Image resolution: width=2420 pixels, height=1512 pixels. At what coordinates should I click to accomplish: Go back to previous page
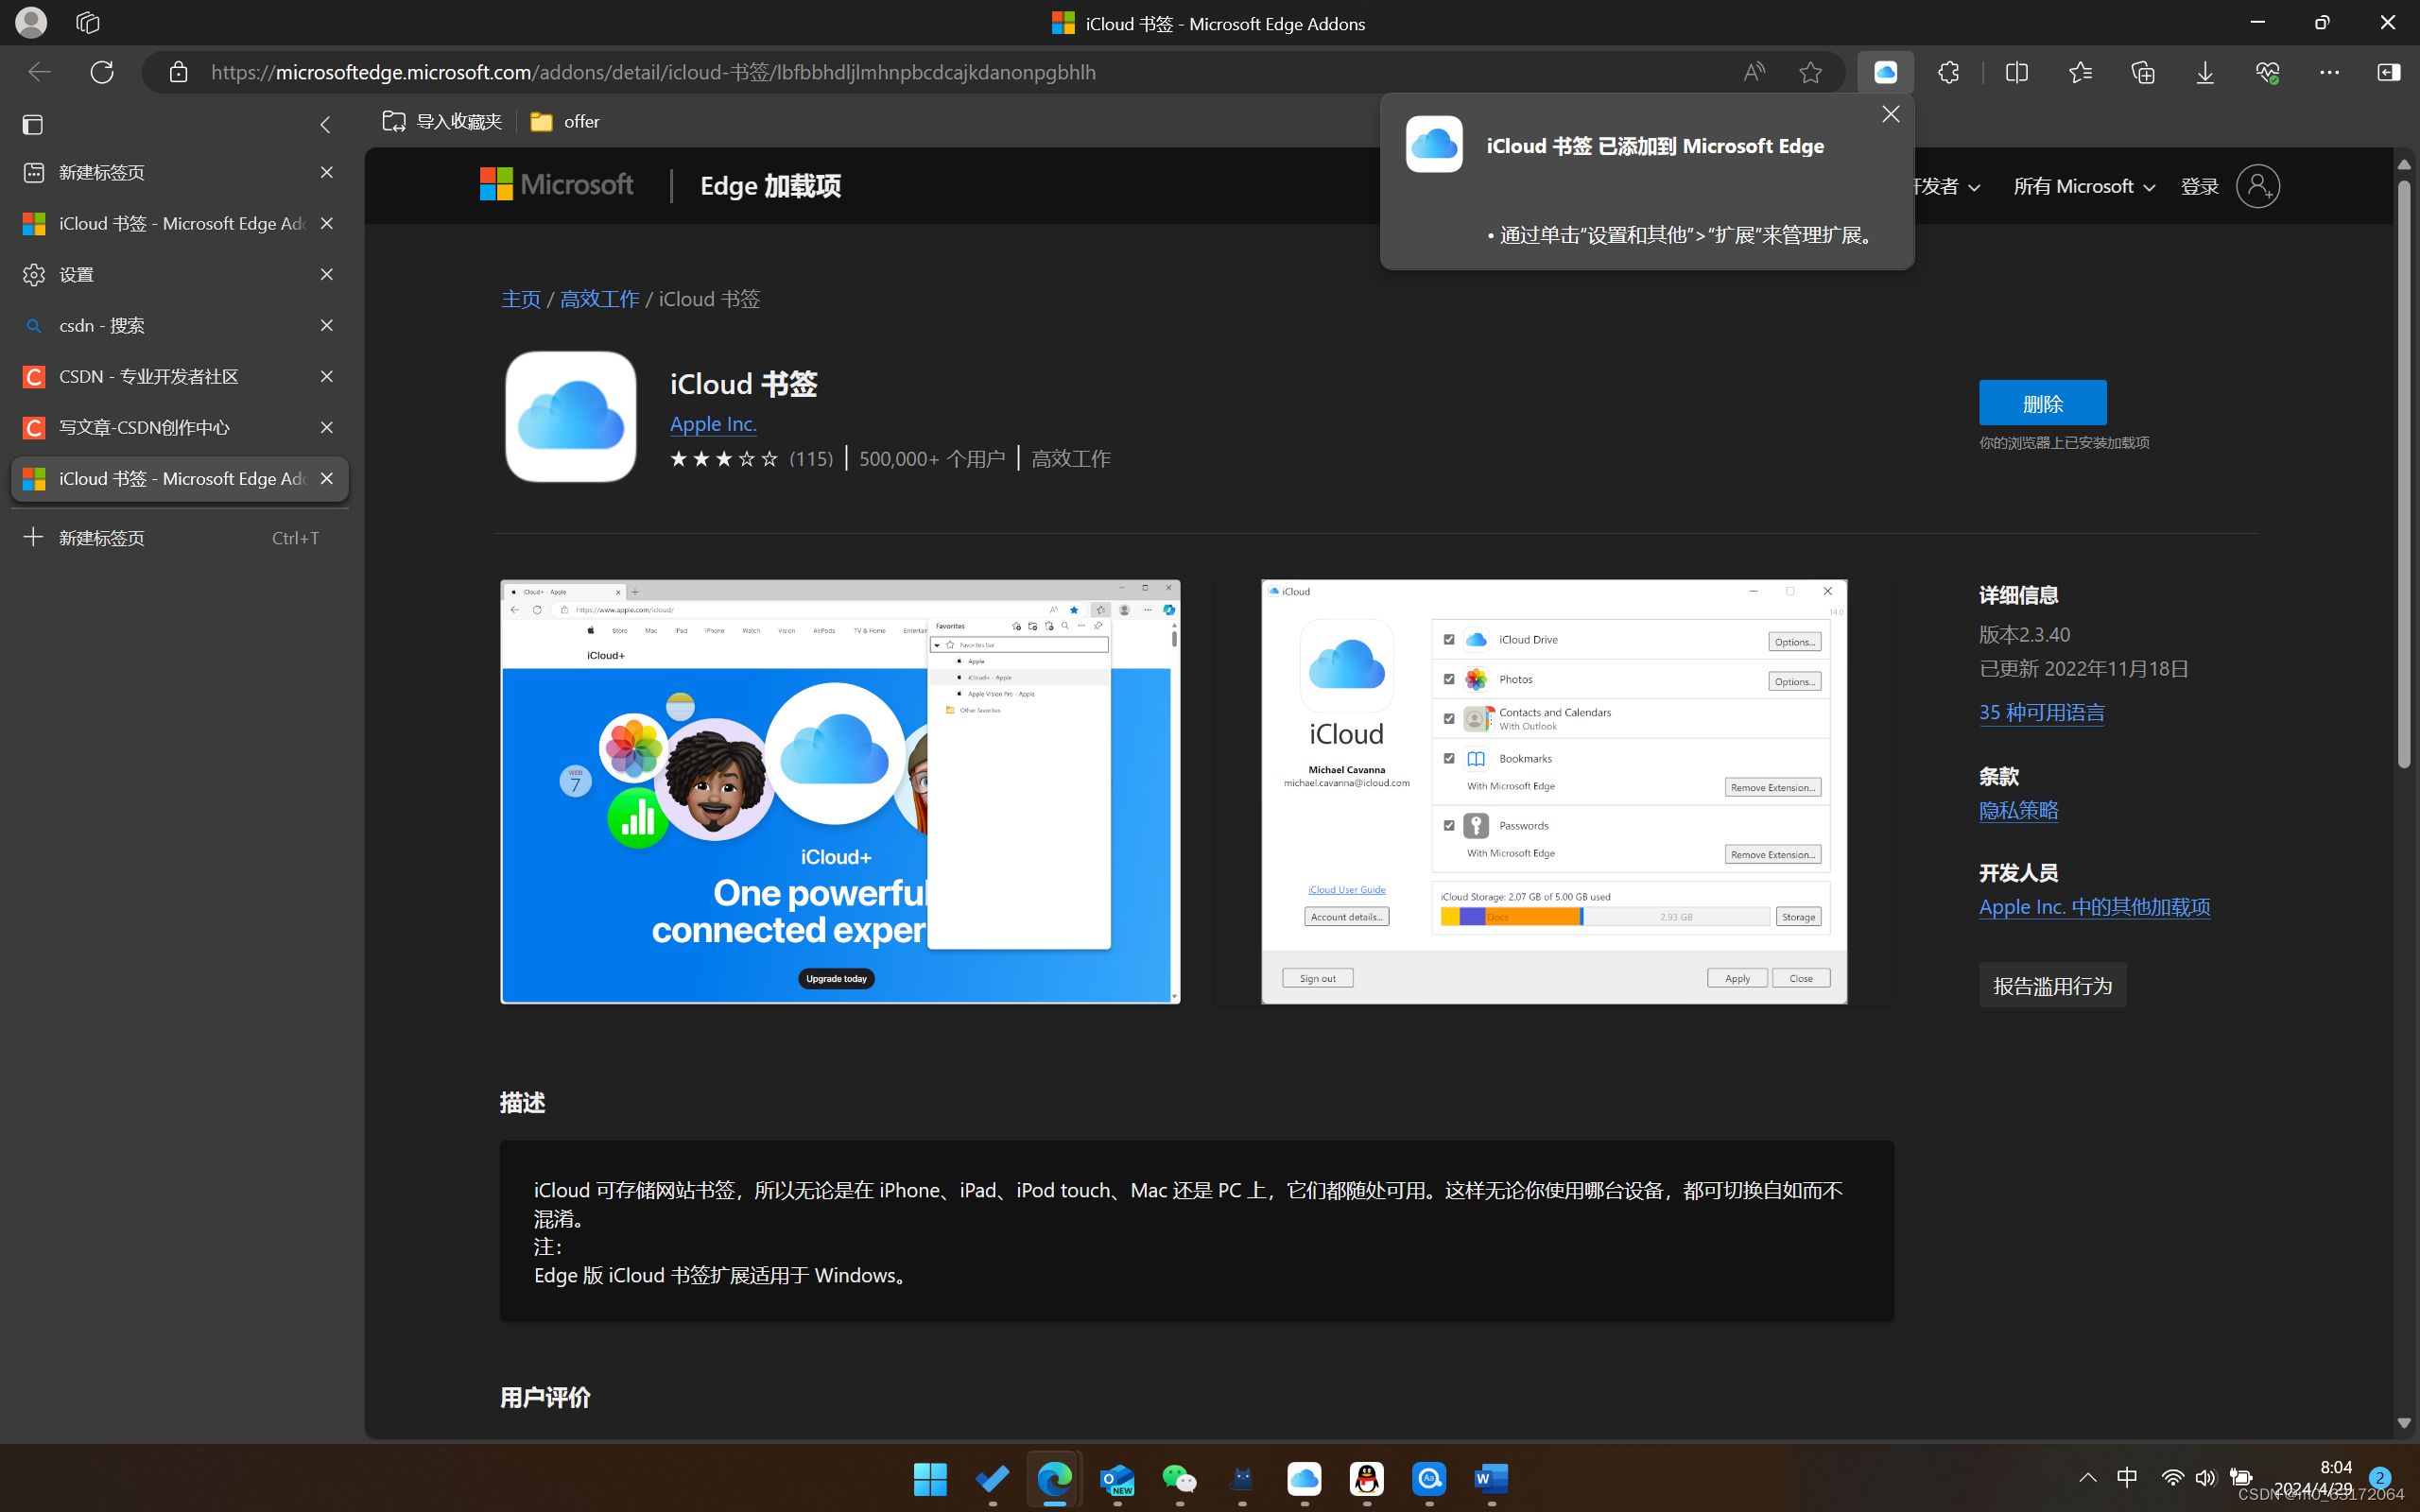coord(39,72)
